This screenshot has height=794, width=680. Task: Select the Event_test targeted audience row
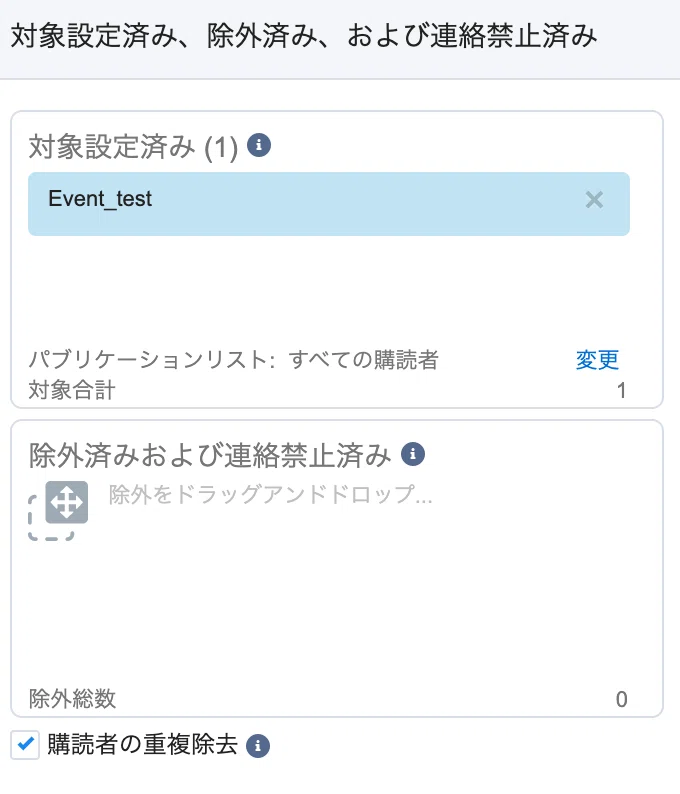tap(329, 204)
